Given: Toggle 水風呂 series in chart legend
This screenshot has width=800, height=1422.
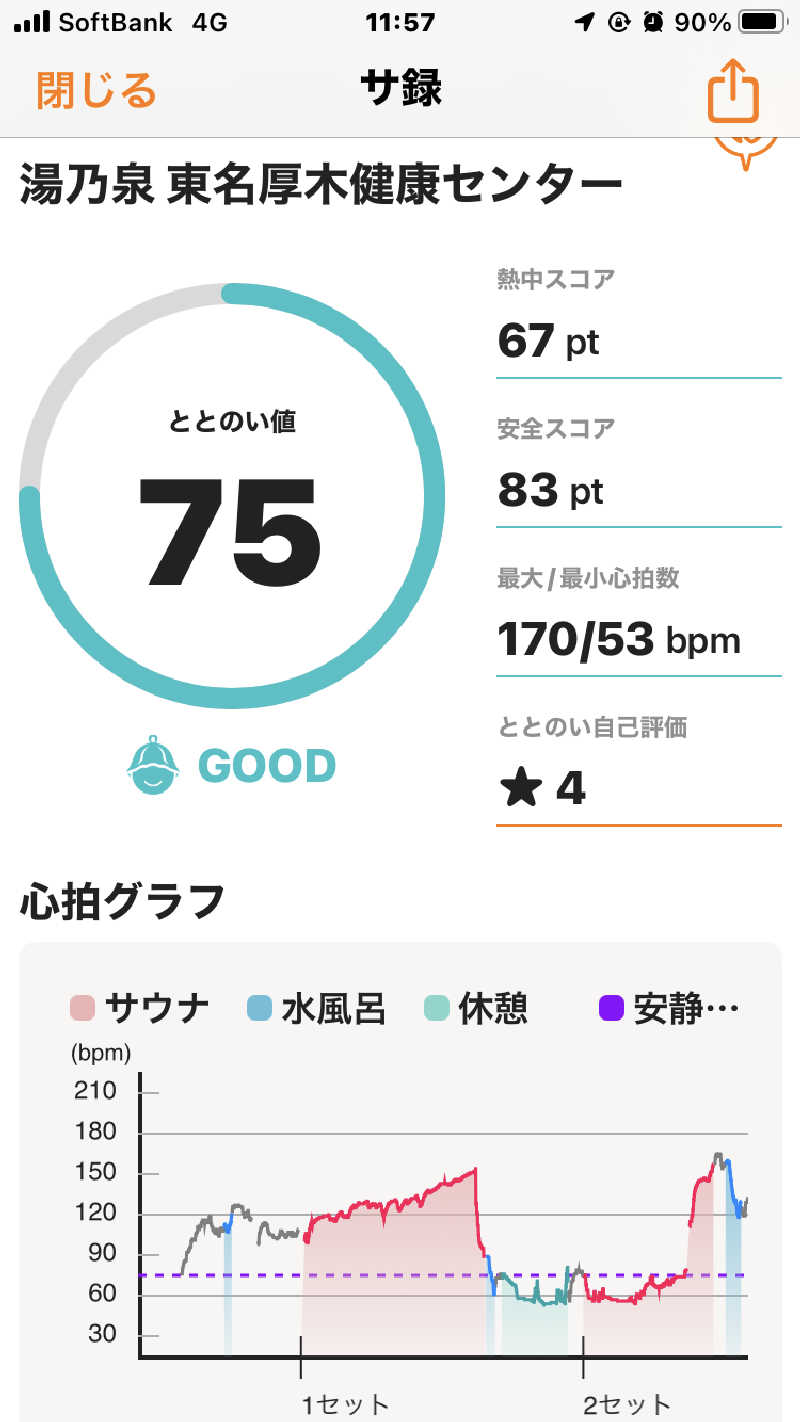Looking at the screenshot, I should click(315, 1008).
